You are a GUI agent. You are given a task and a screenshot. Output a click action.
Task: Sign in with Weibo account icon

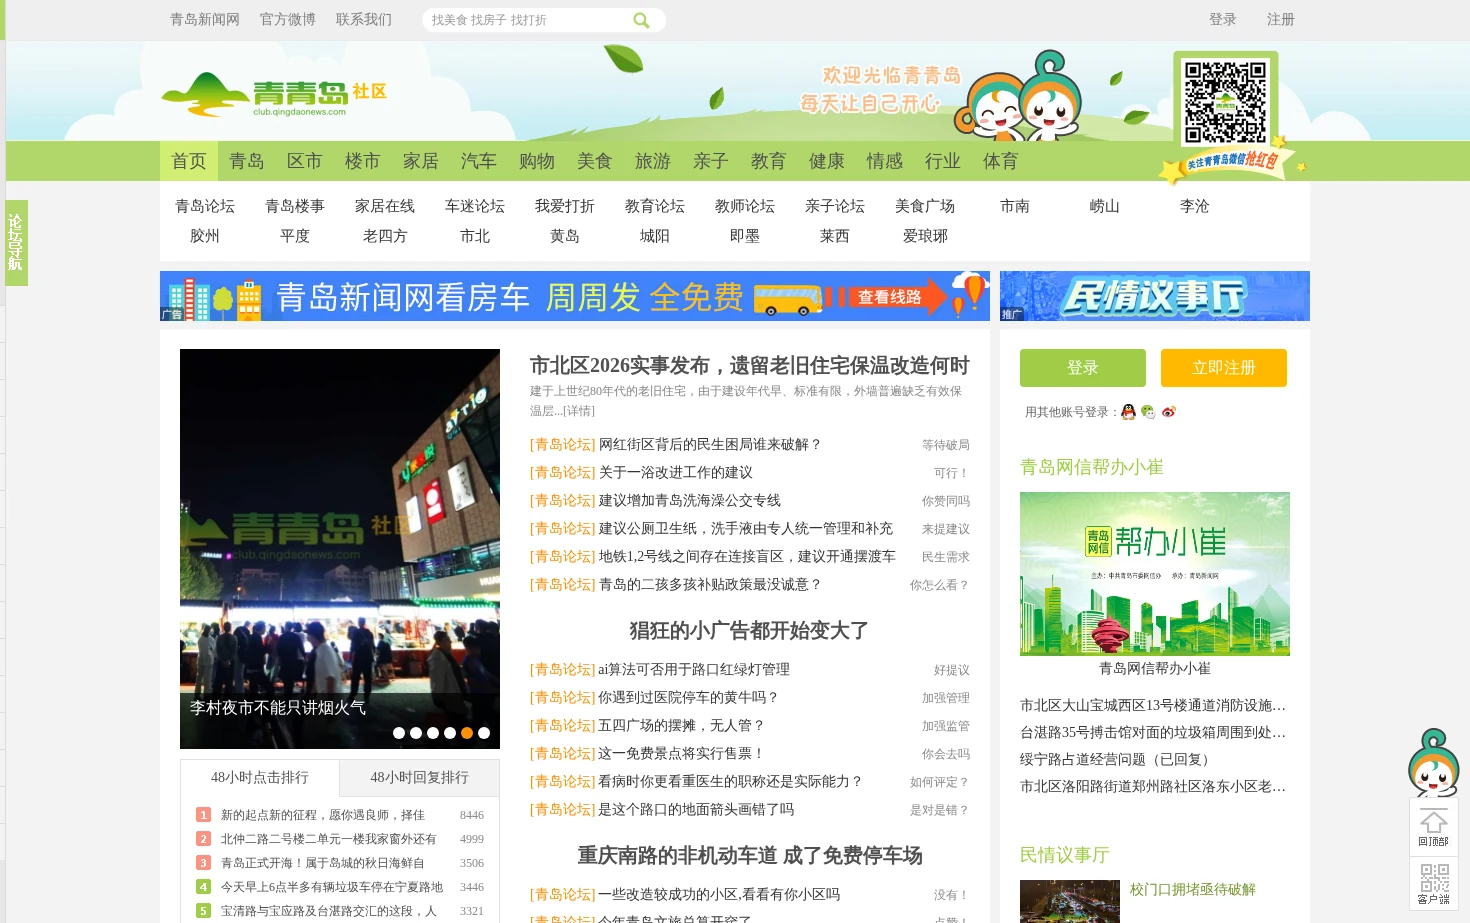(x=1168, y=412)
